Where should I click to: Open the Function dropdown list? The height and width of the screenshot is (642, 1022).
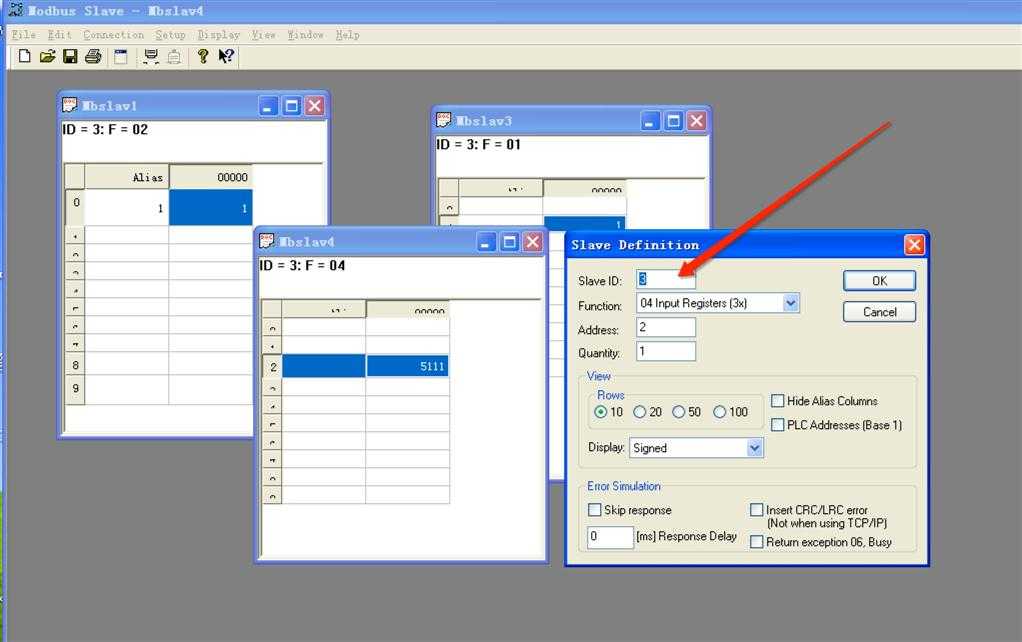(791, 303)
